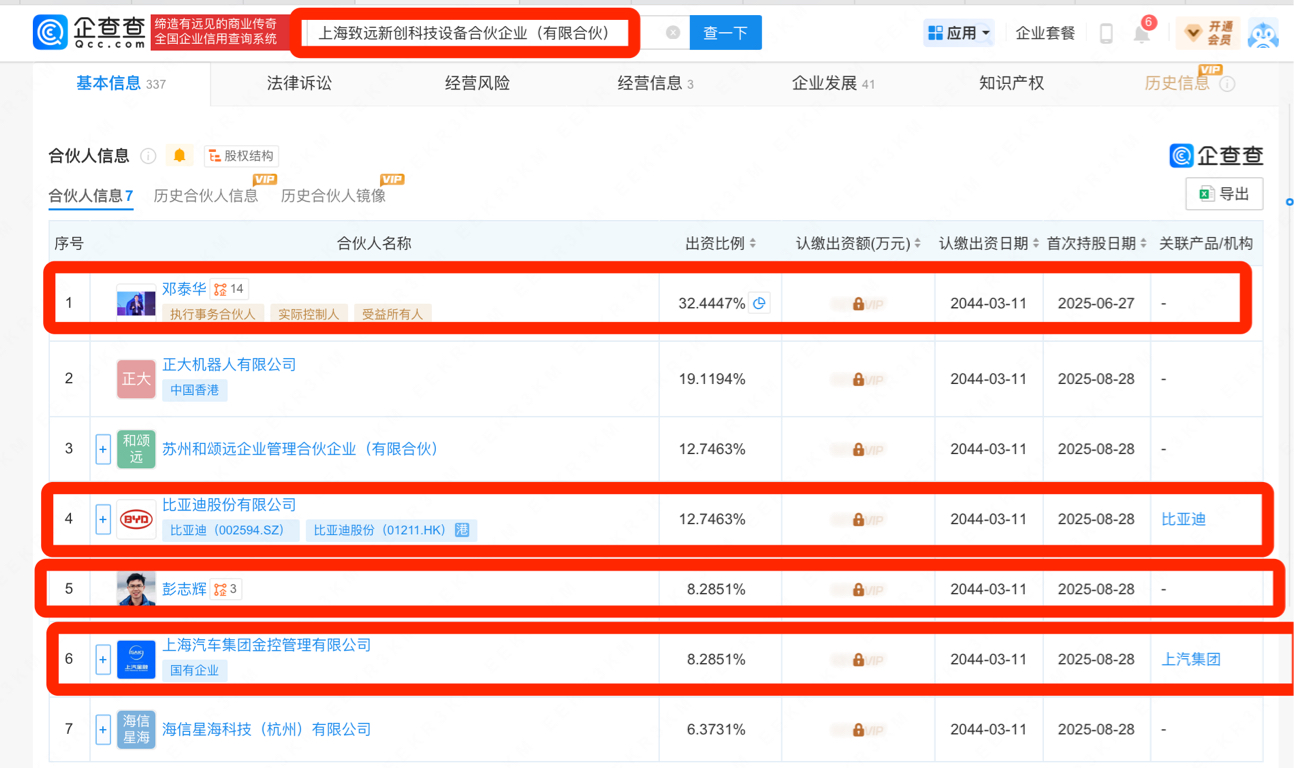The image size is (1294, 768).
Task: Switch to the 基本信息 tab
Action: click(121, 84)
